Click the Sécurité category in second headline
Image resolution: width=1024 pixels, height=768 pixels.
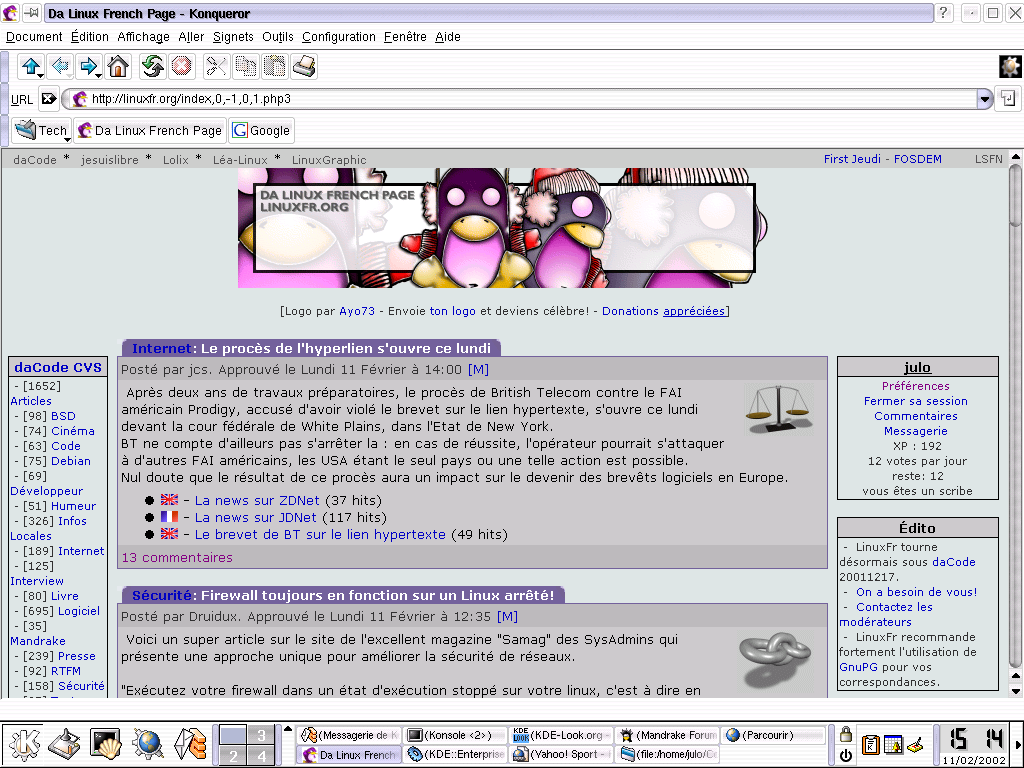pyautogui.click(x=162, y=595)
